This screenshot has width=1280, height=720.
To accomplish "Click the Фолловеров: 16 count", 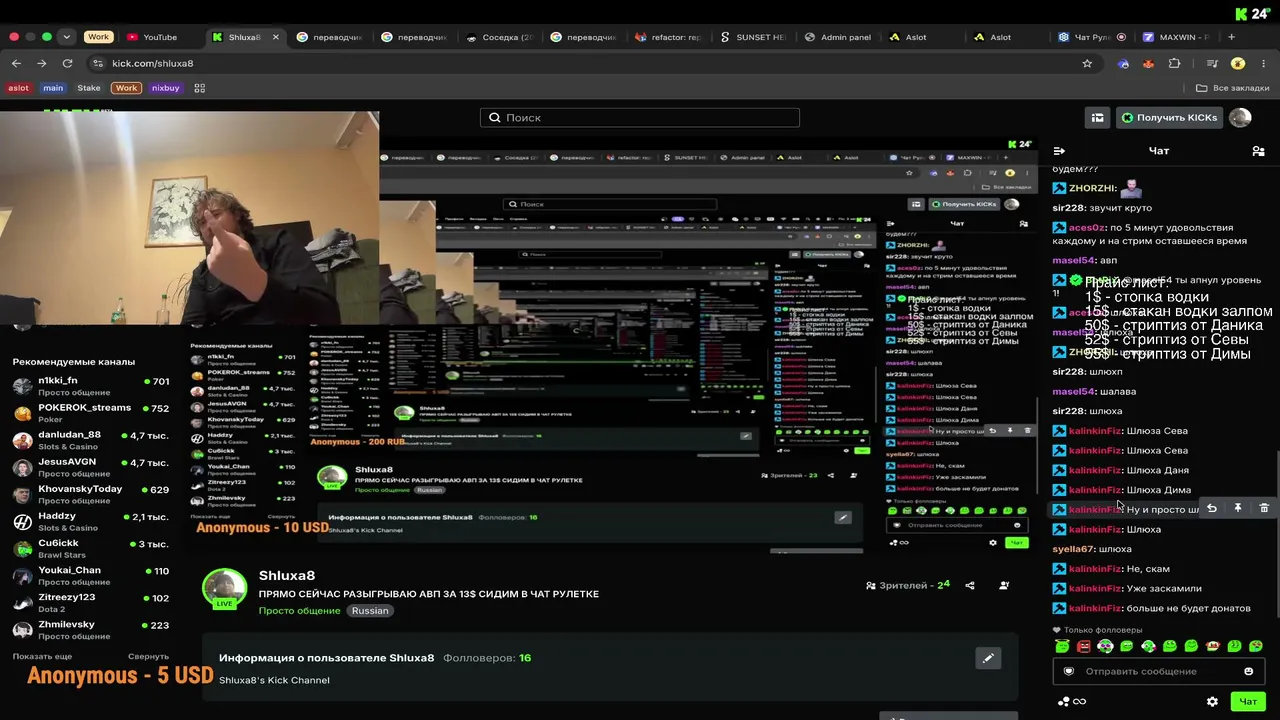I will point(487,658).
